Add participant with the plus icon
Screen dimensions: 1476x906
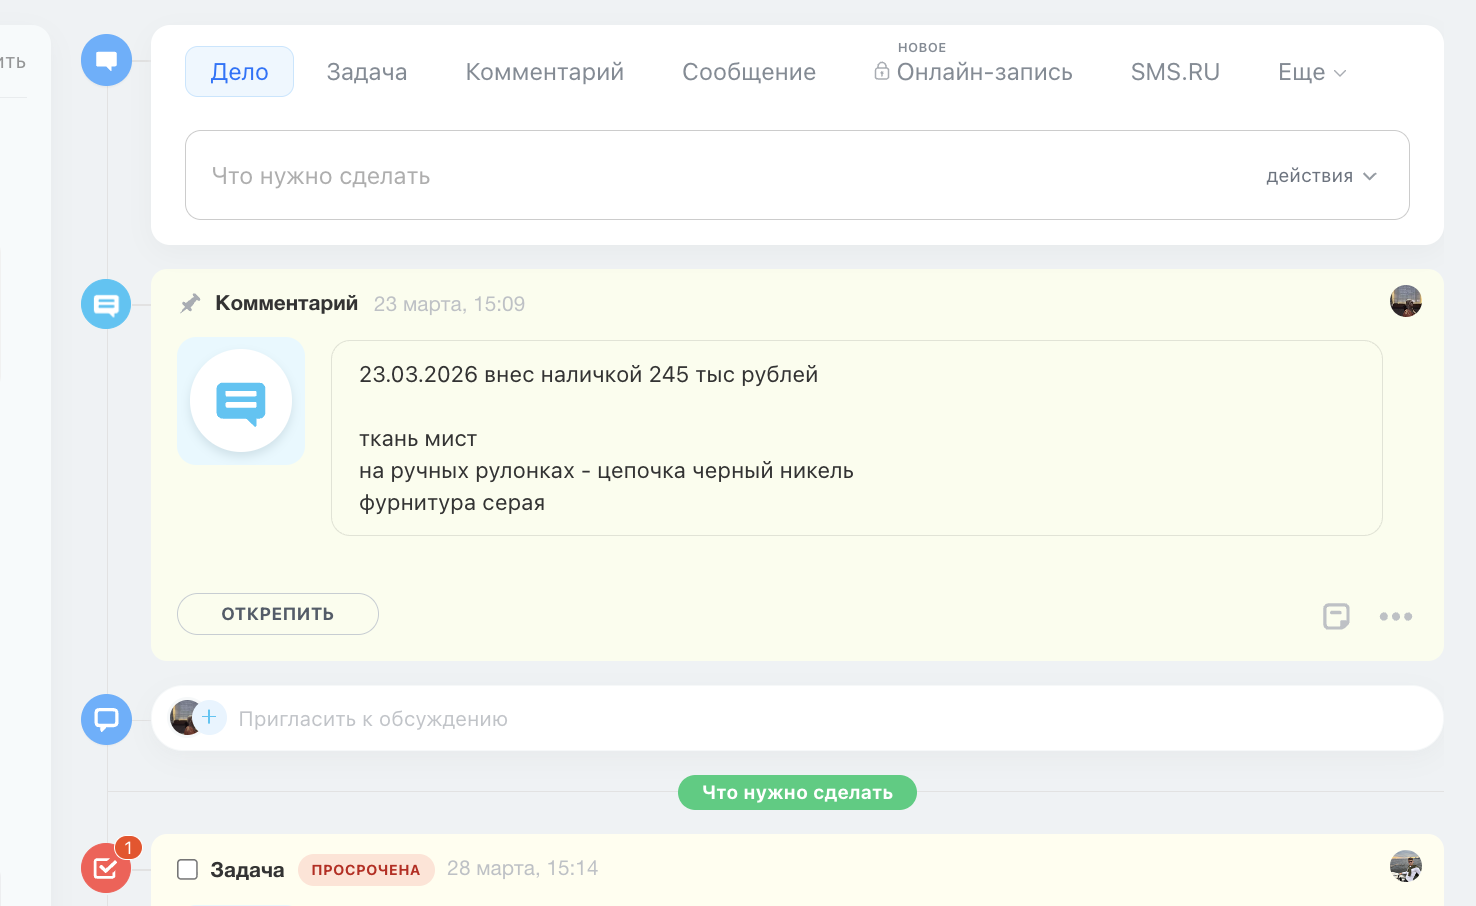click(209, 717)
